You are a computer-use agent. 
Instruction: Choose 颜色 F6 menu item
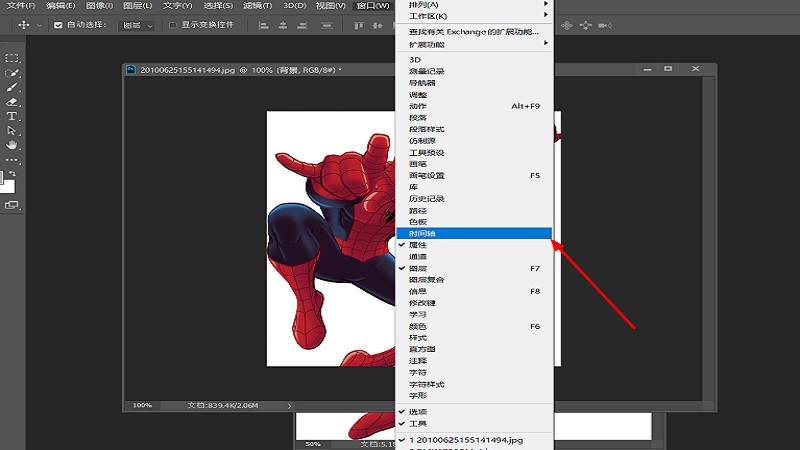tap(474, 326)
